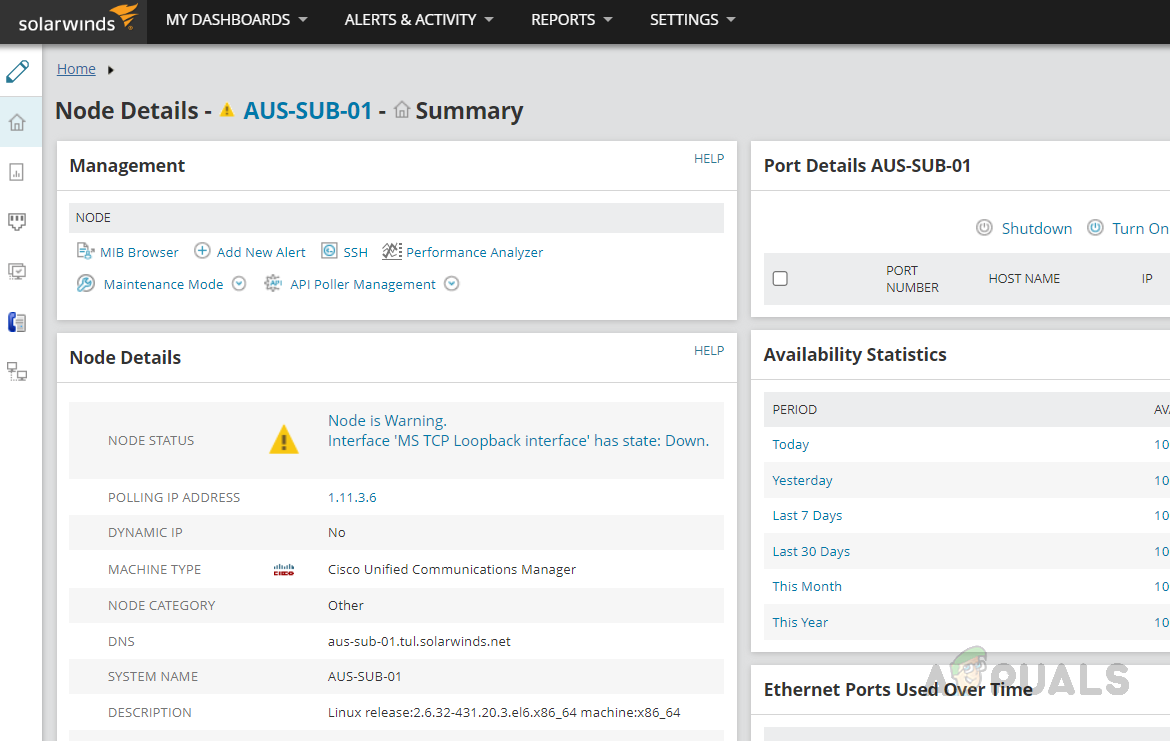Click the Last 7 Days availability link
This screenshot has height=741, width=1170.
pyautogui.click(x=807, y=516)
